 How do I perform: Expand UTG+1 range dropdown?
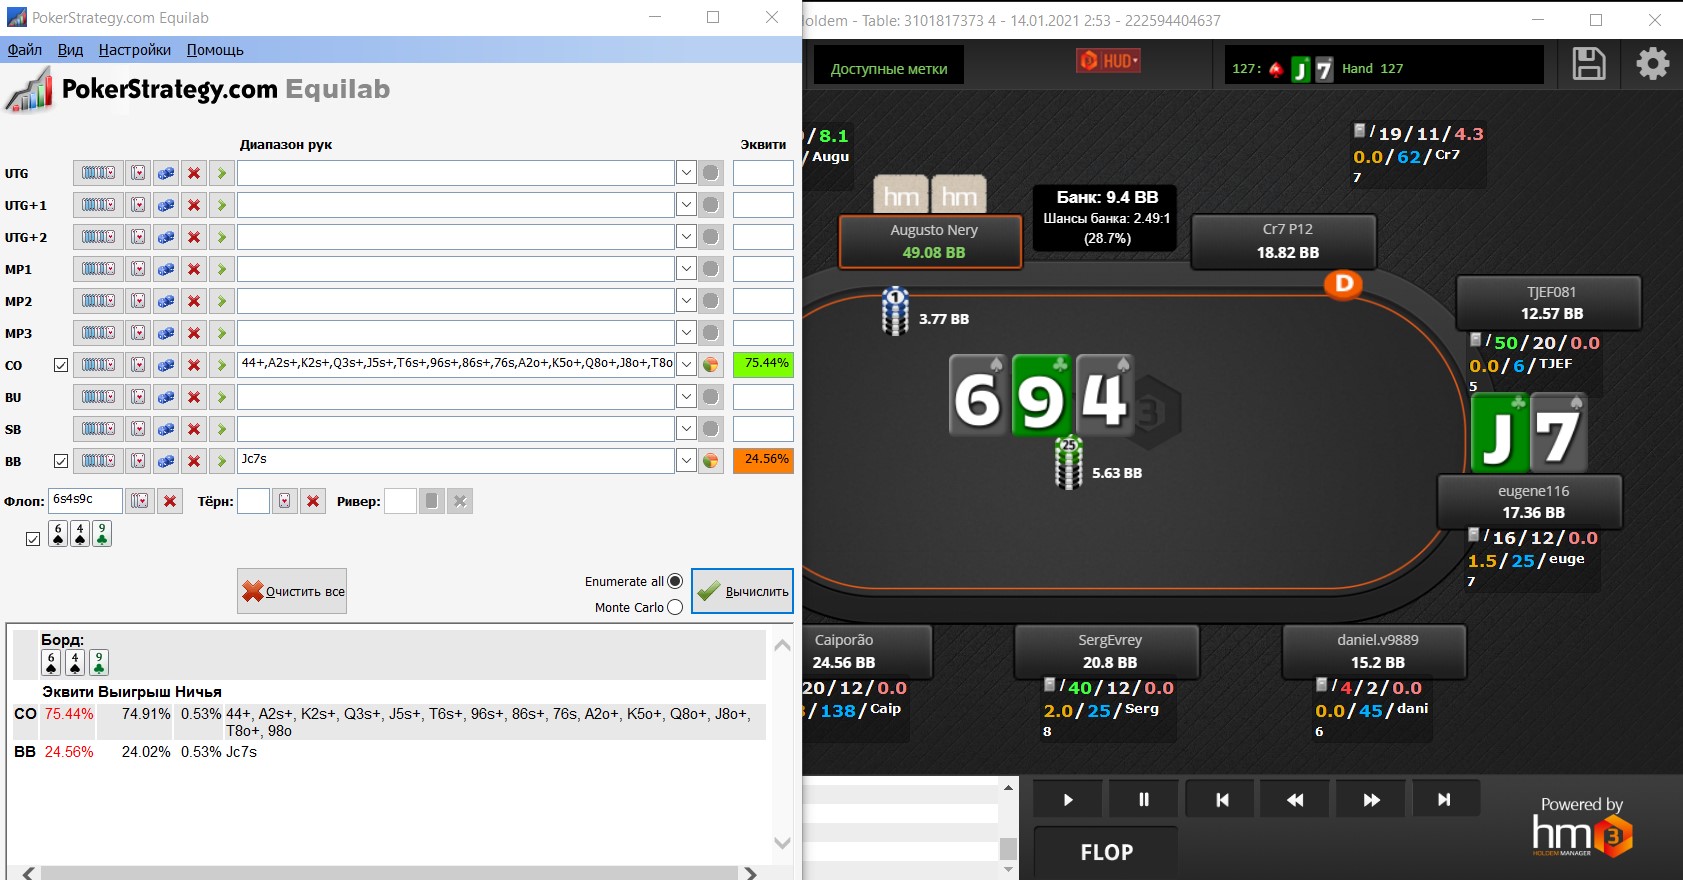(x=686, y=205)
